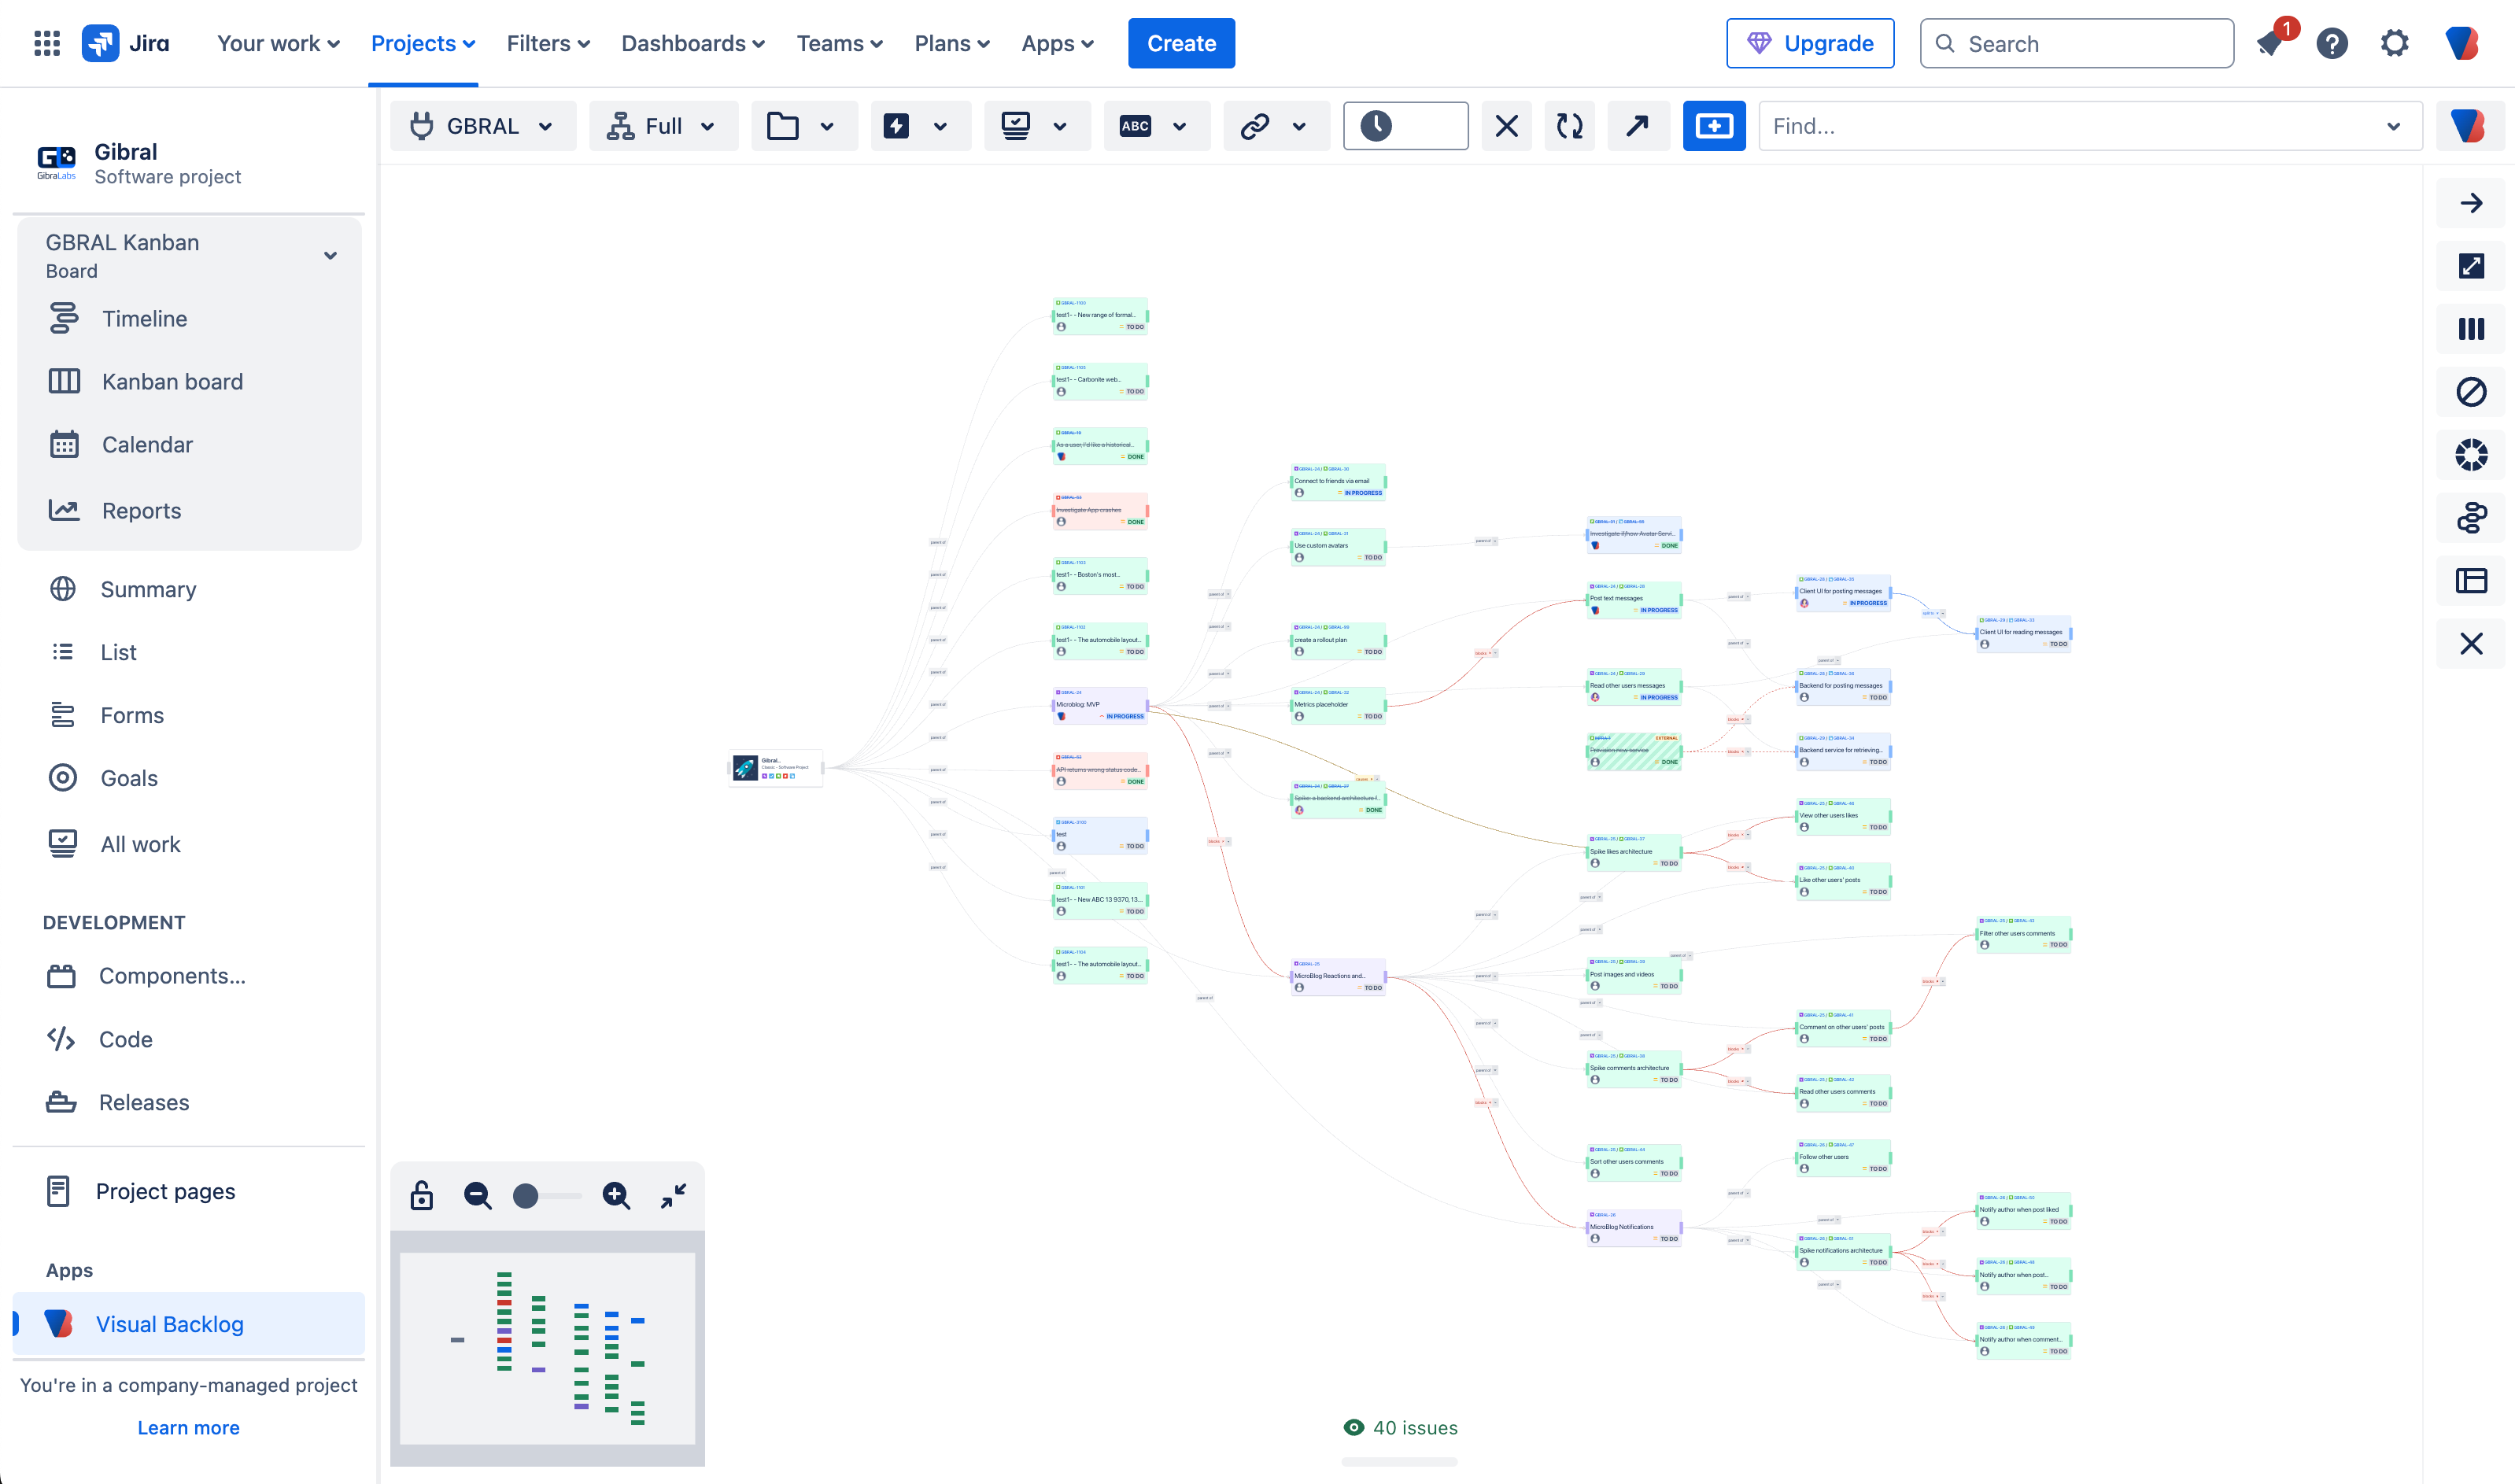Select the columns view icon in right sidebar
Screen dimensions: 2515x1484
(2471, 328)
